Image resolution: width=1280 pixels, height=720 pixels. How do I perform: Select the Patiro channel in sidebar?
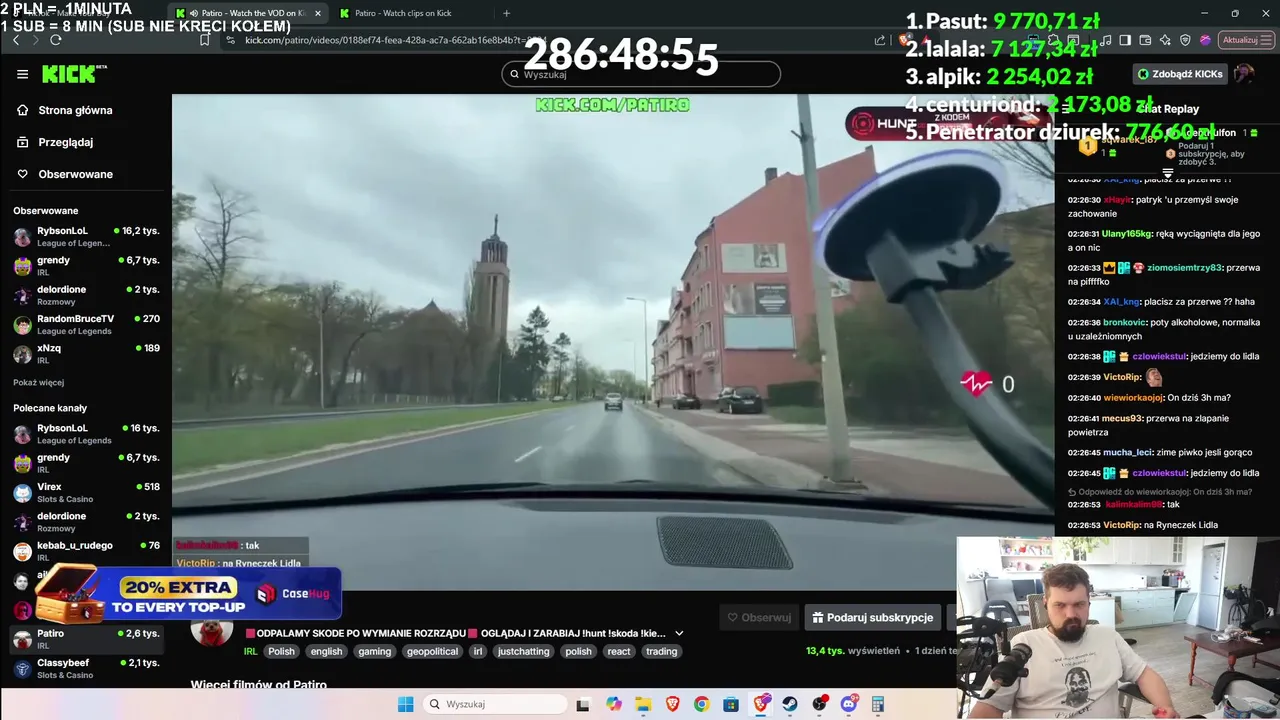pyautogui.click(x=85, y=639)
